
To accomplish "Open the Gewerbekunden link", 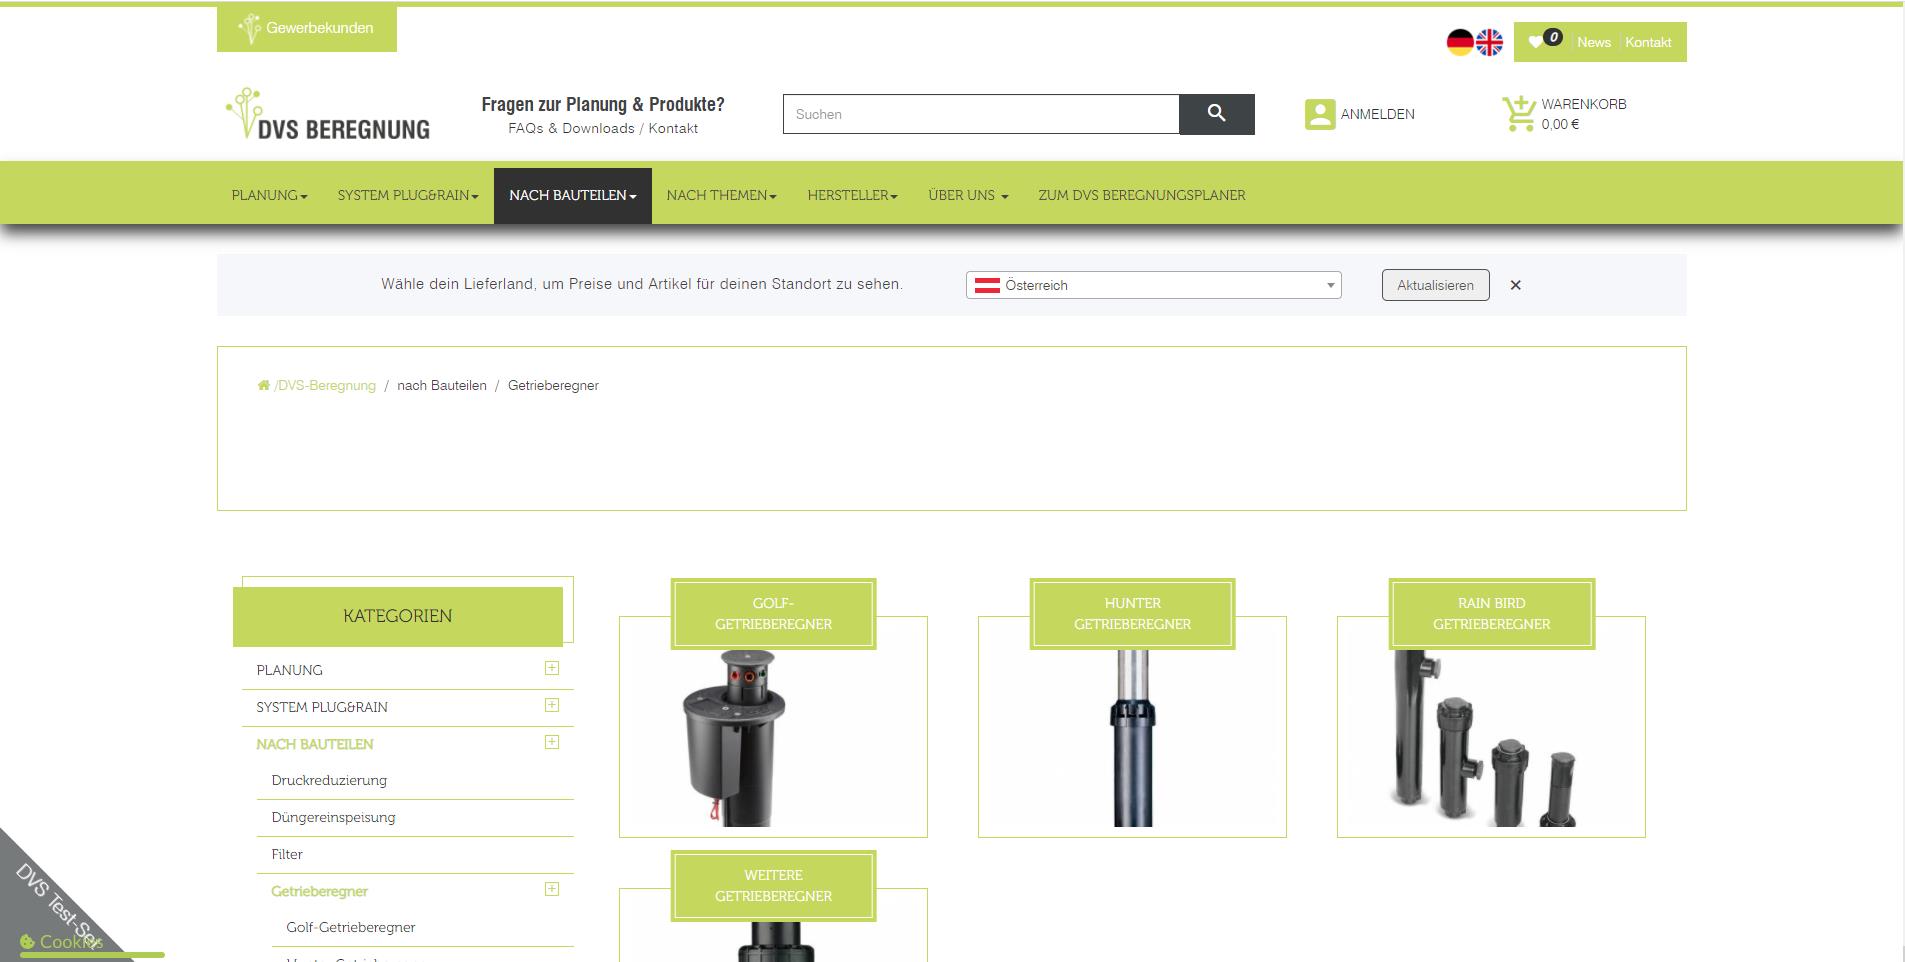I will [307, 28].
